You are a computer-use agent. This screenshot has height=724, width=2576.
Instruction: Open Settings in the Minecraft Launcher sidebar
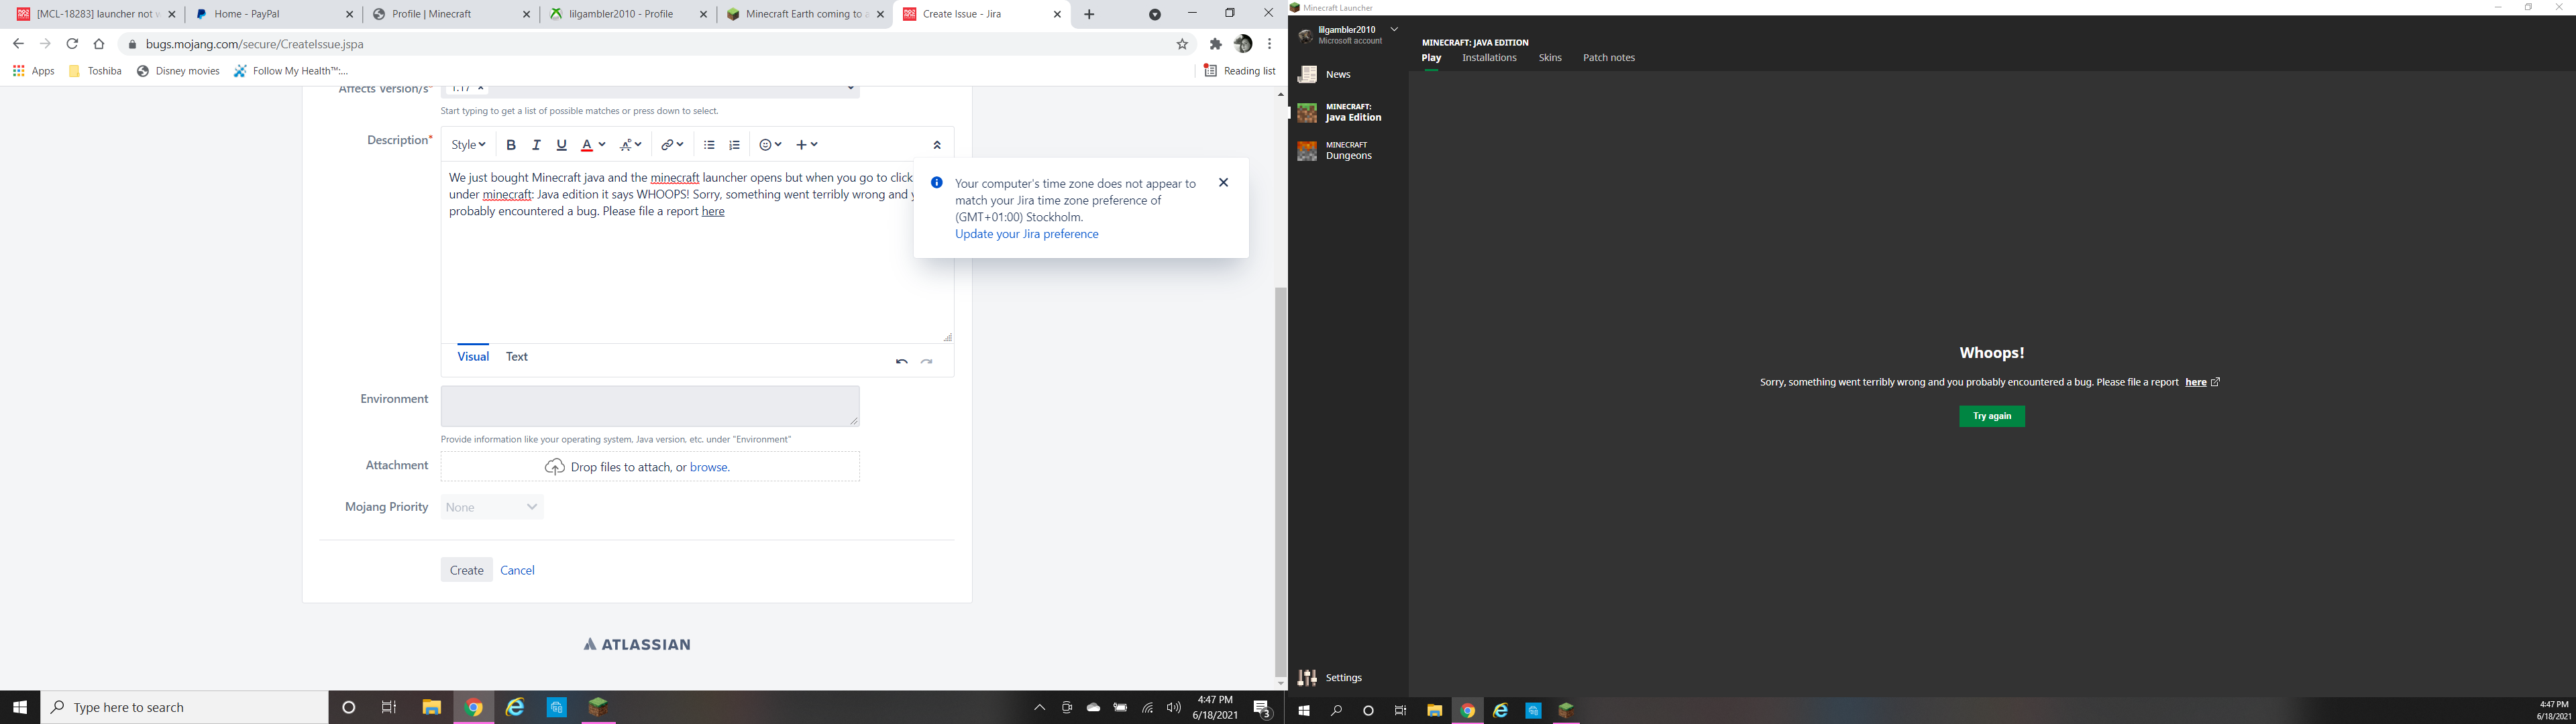(1332, 678)
